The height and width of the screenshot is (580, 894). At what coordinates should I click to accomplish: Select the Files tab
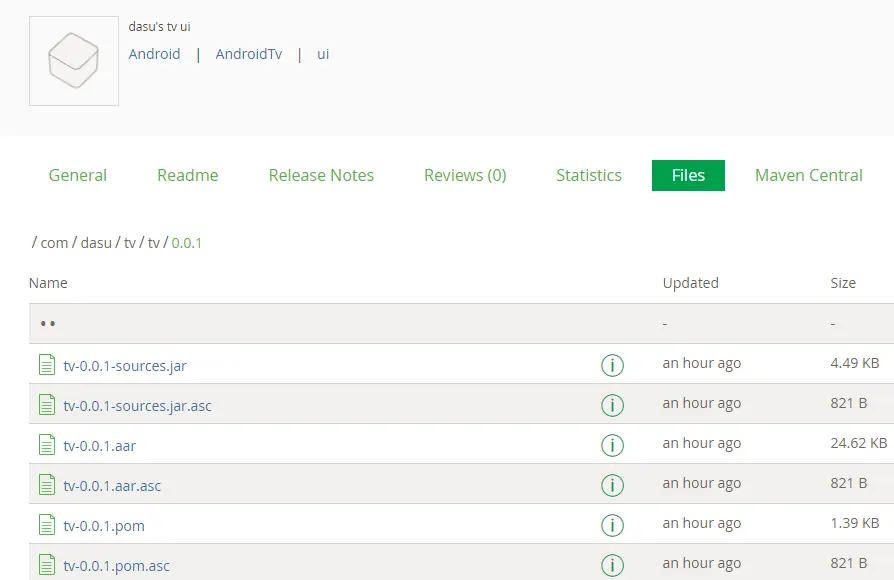[688, 175]
